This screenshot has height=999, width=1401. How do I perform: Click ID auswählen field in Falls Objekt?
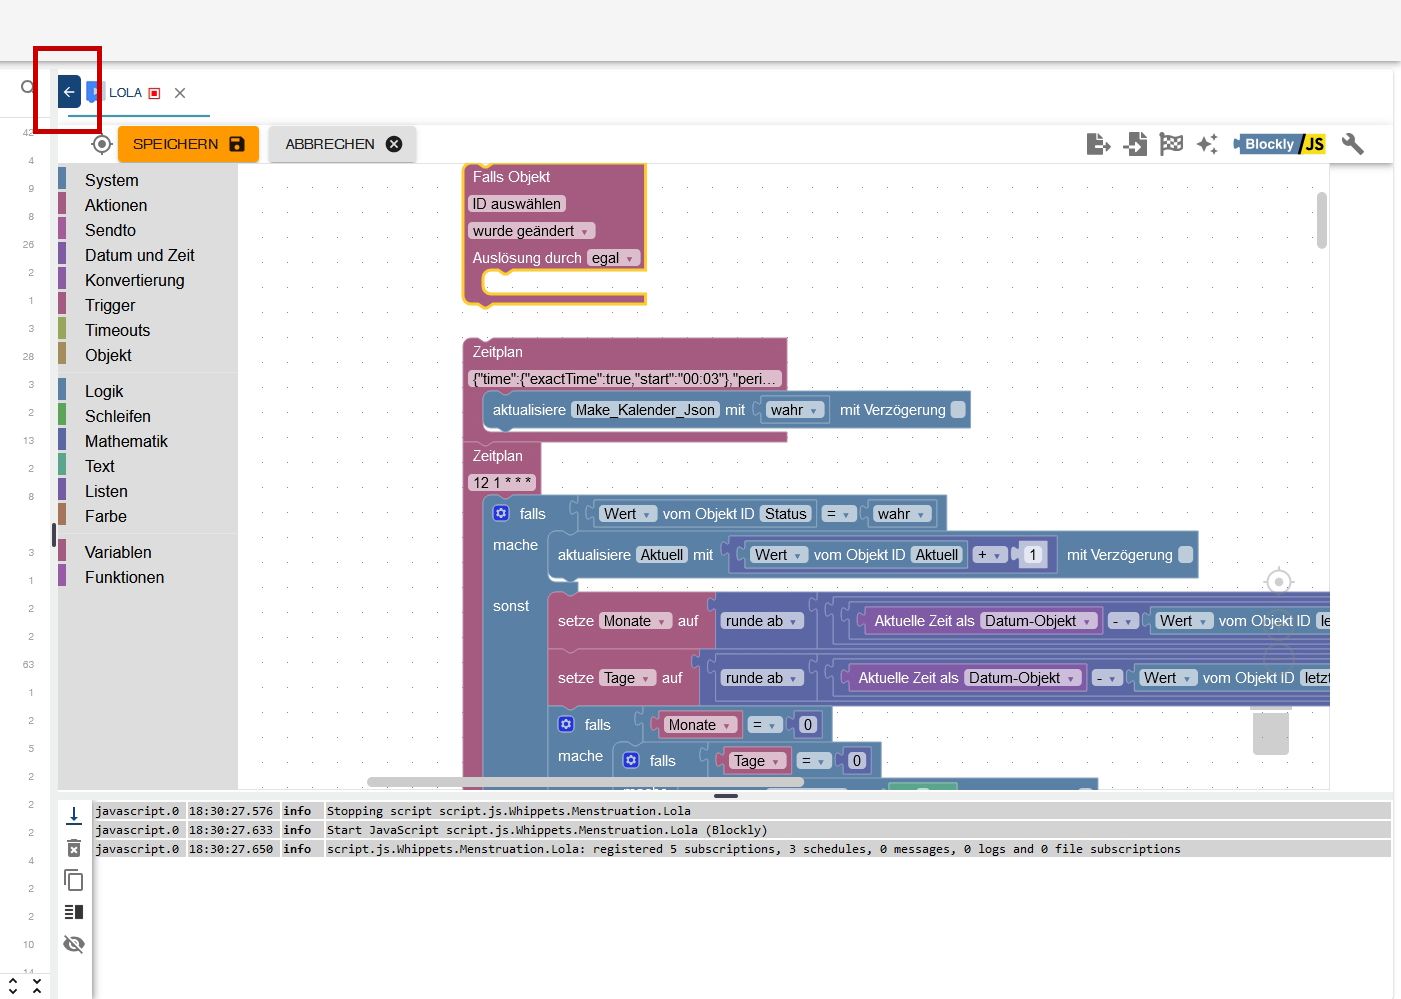[x=516, y=204]
